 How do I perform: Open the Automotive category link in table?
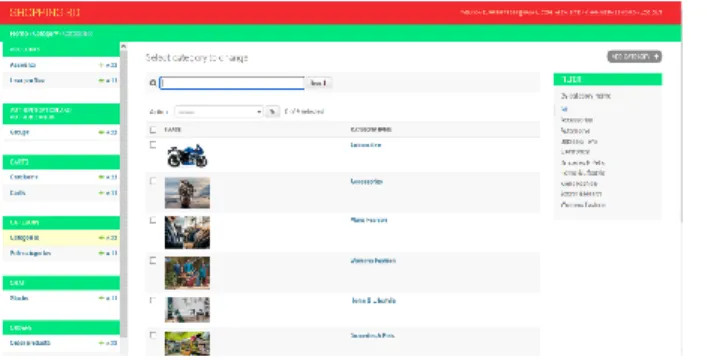coord(365,145)
